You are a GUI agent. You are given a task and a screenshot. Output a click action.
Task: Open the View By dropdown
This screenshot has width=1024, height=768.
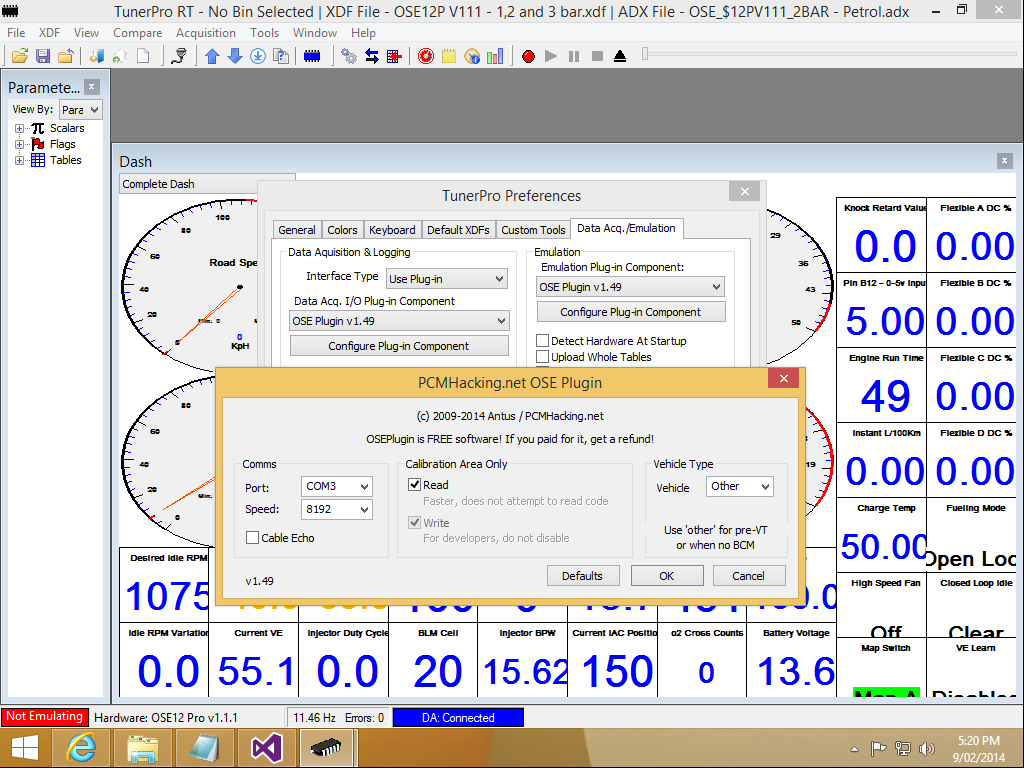click(80, 110)
